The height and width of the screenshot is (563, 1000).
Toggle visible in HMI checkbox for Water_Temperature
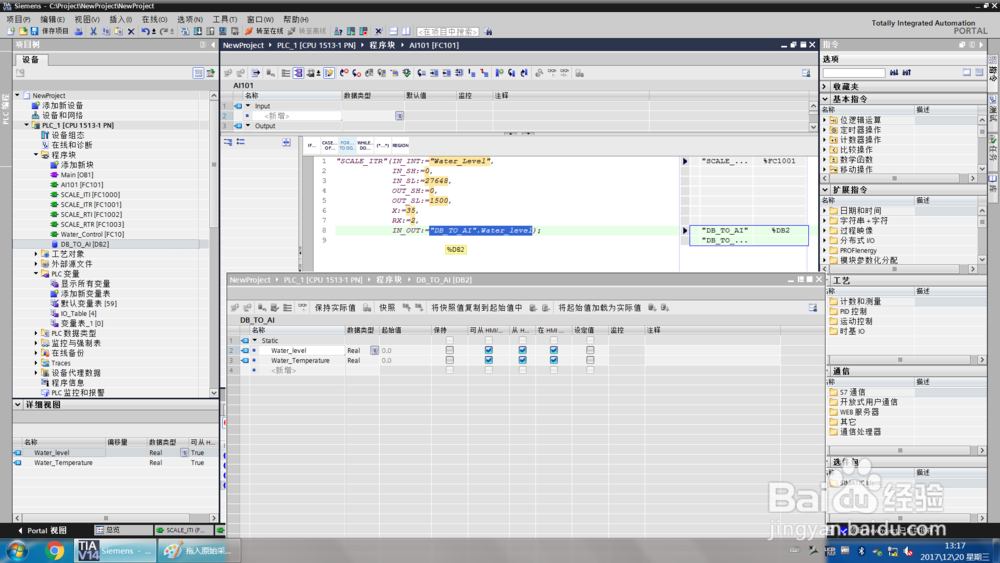[x=554, y=360]
